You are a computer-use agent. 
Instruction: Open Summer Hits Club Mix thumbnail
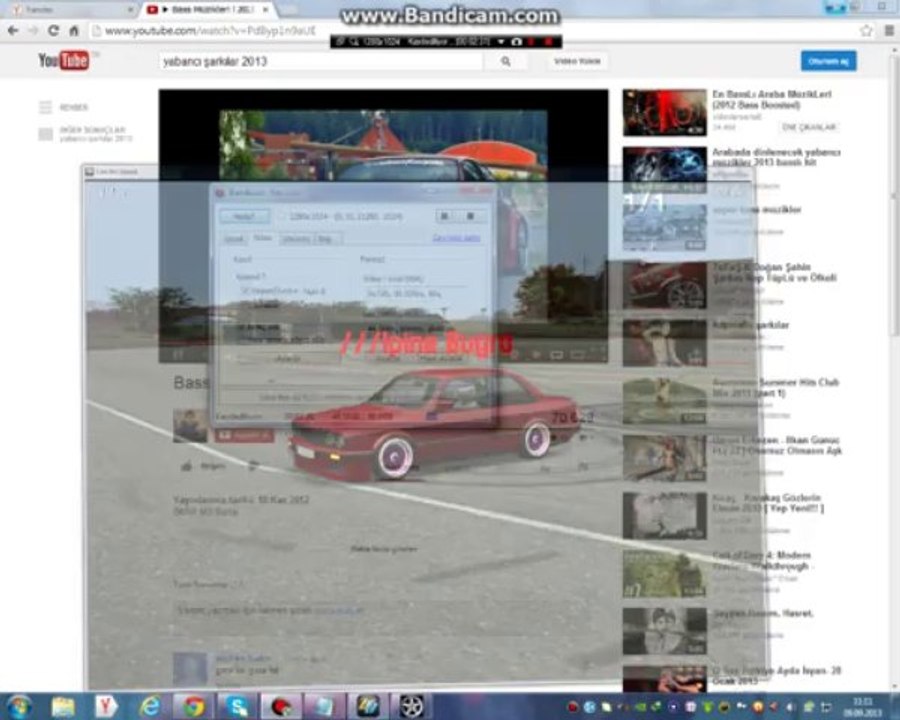pyautogui.click(x=664, y=401)
